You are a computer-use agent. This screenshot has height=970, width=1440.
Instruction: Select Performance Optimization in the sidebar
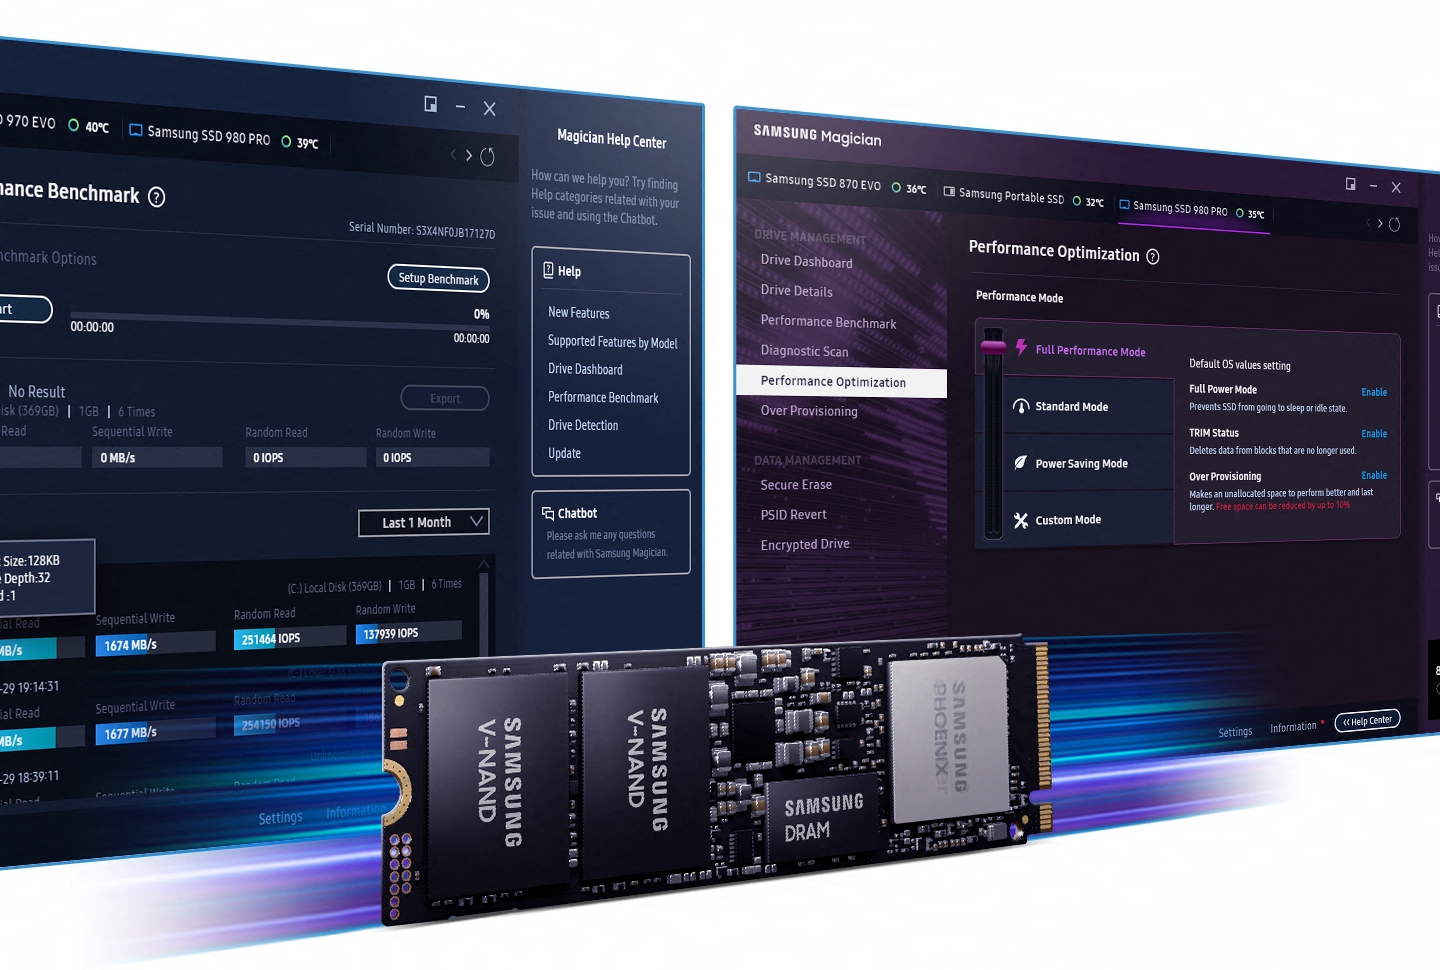click(x=841, y=382)
